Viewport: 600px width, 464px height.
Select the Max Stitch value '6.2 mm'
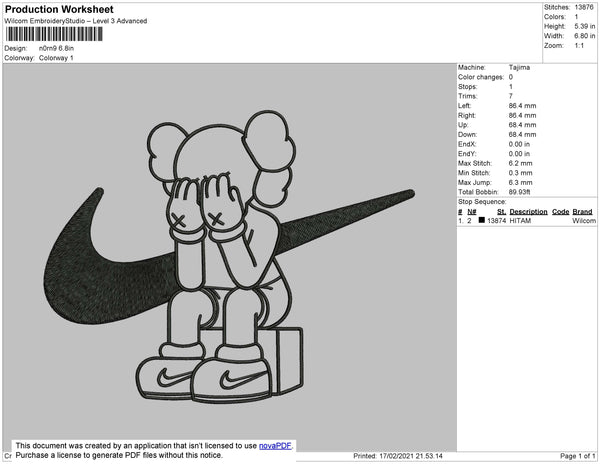pos(520,163)
